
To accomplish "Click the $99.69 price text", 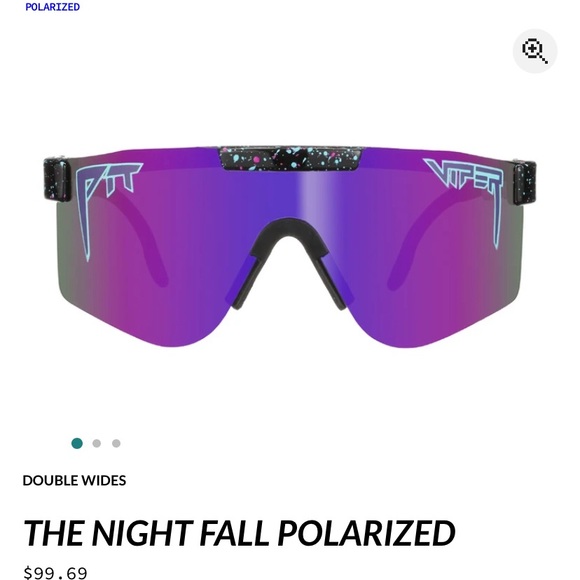I will tap(55, 573).
